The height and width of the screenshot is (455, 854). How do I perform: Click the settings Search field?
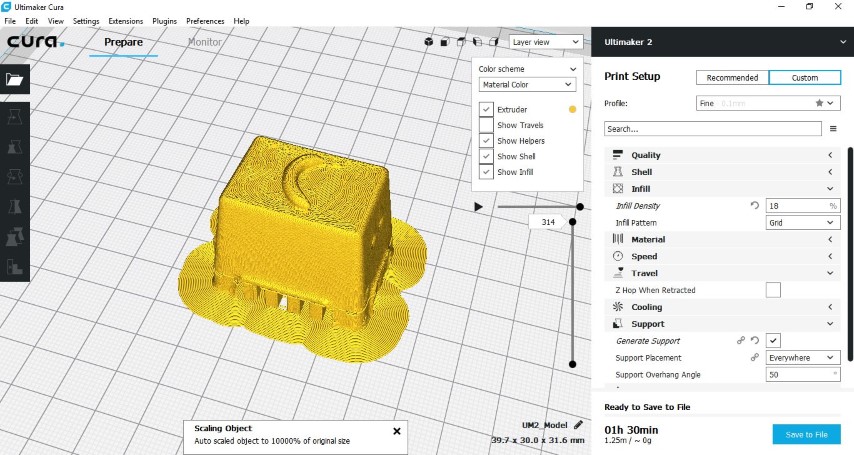click(x=712, y=129)
